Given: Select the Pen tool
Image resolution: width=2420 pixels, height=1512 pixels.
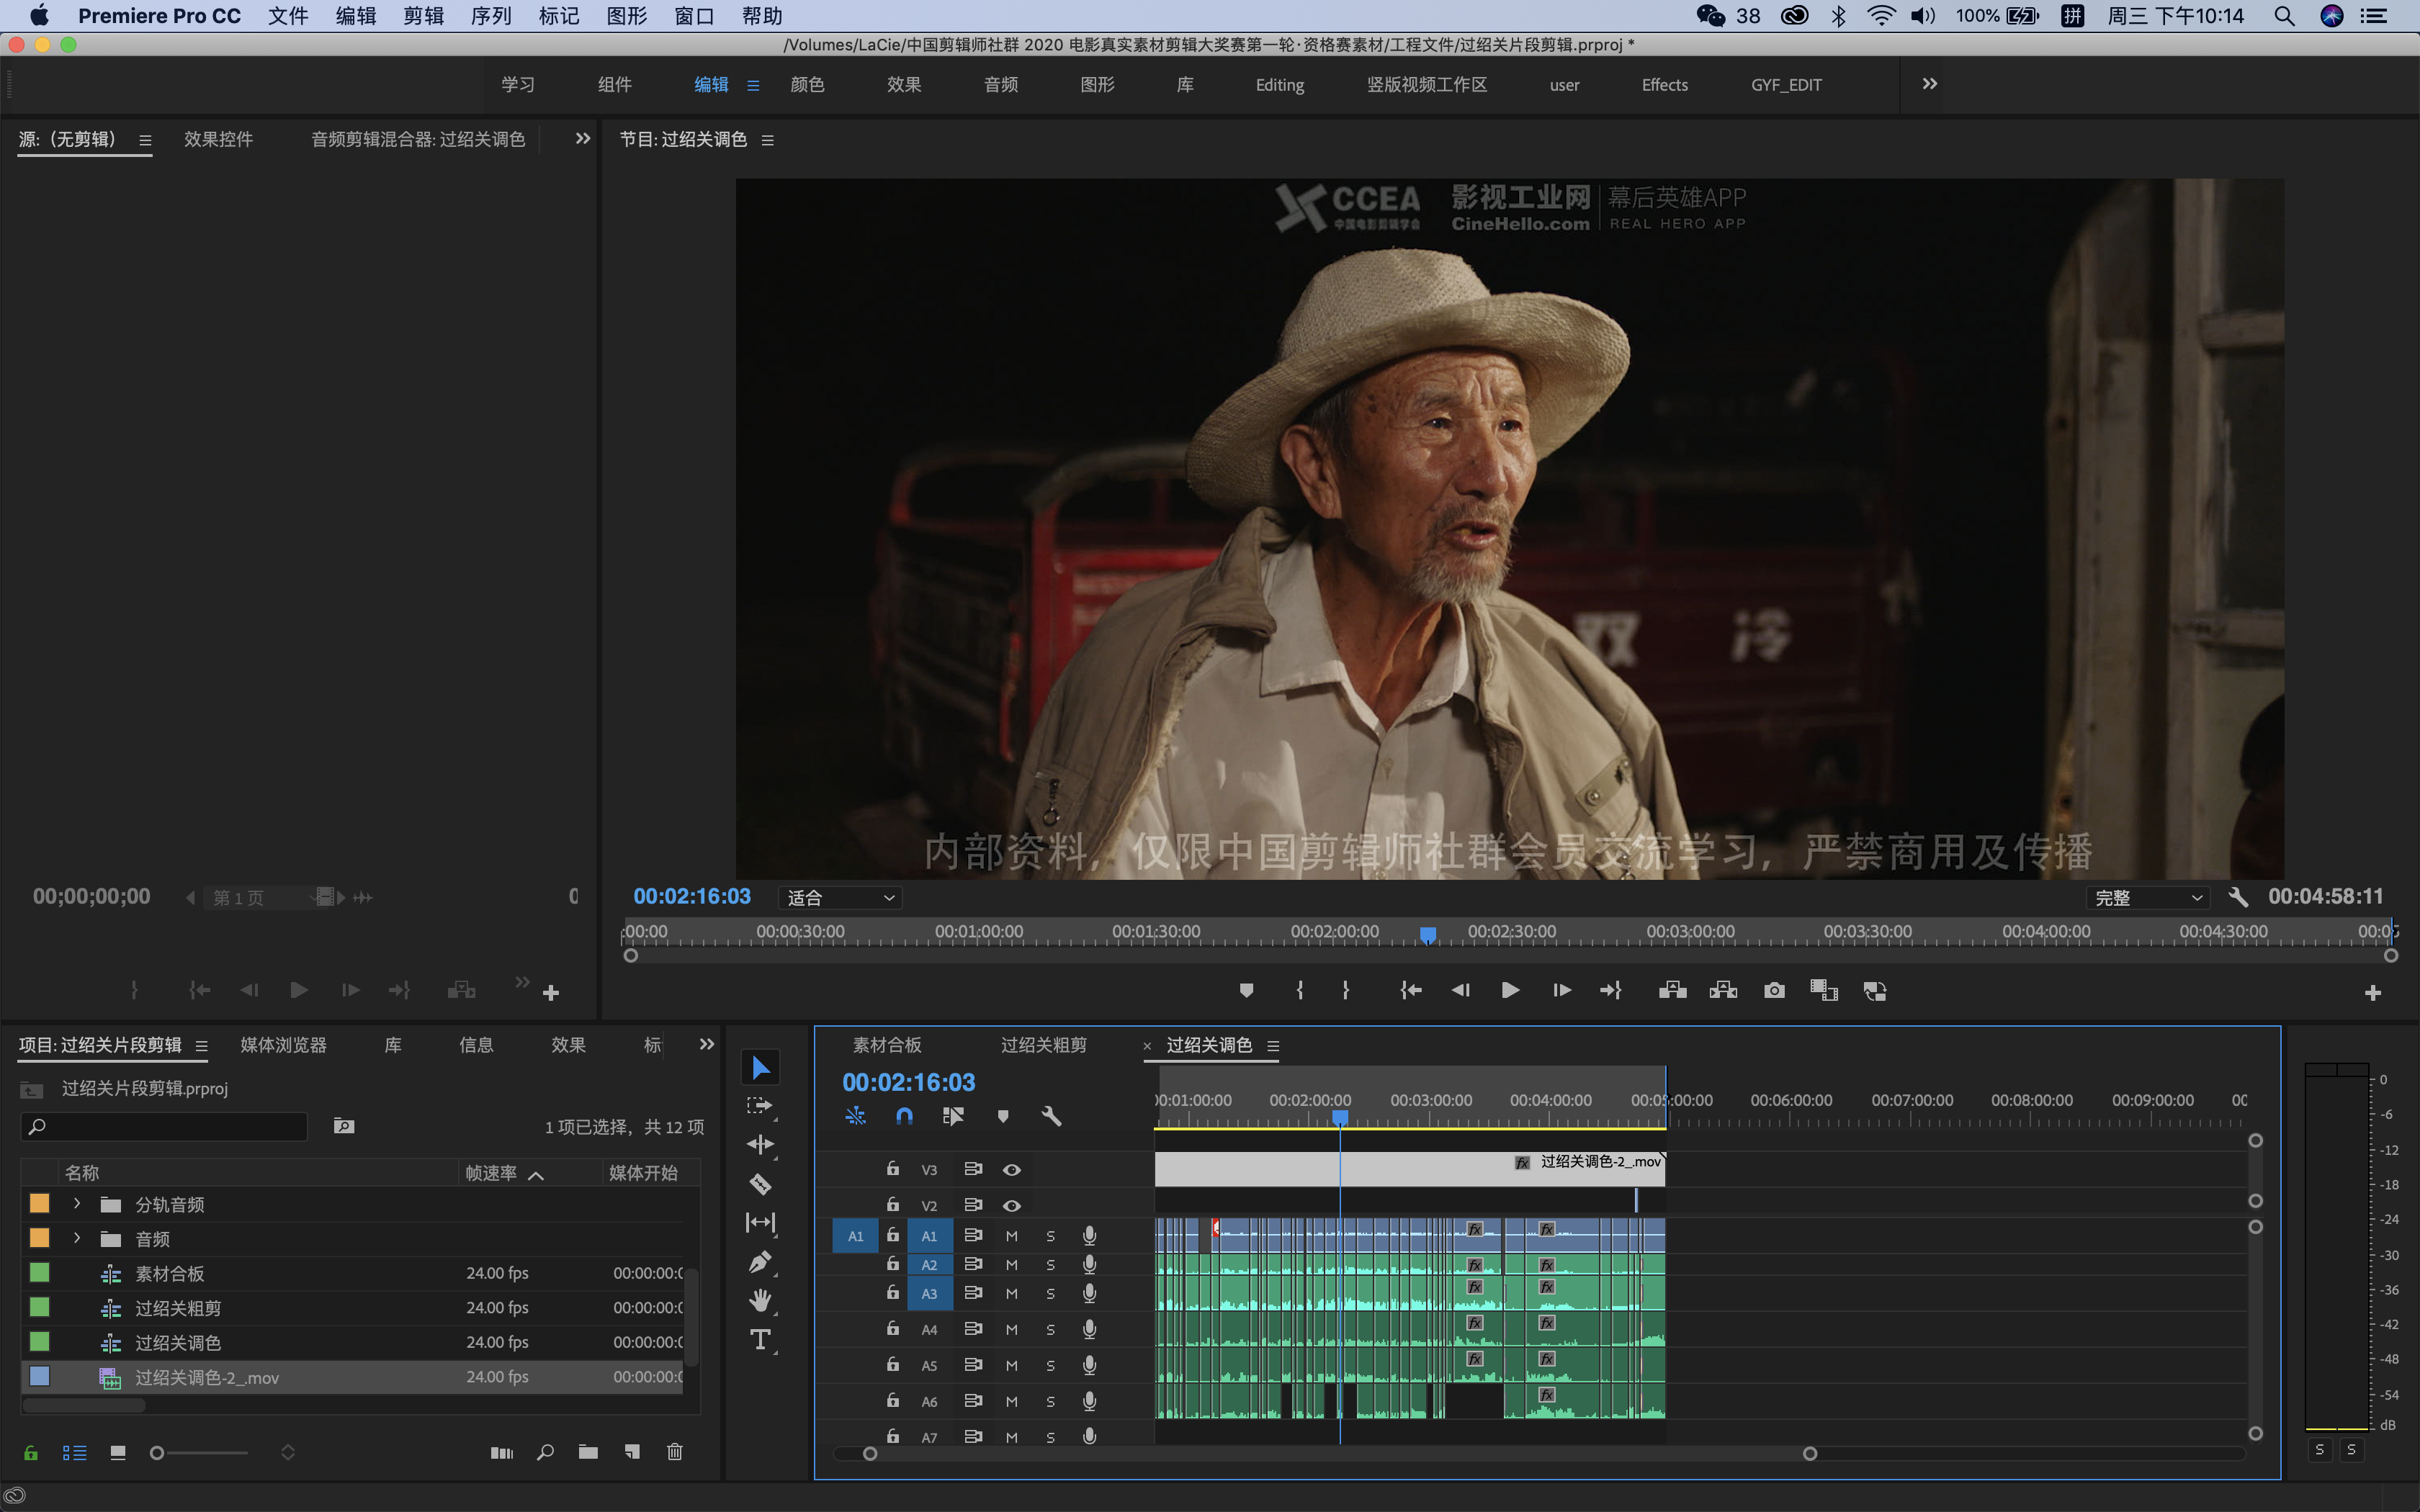Looking at the screenshot, I should coord(760,1262).
